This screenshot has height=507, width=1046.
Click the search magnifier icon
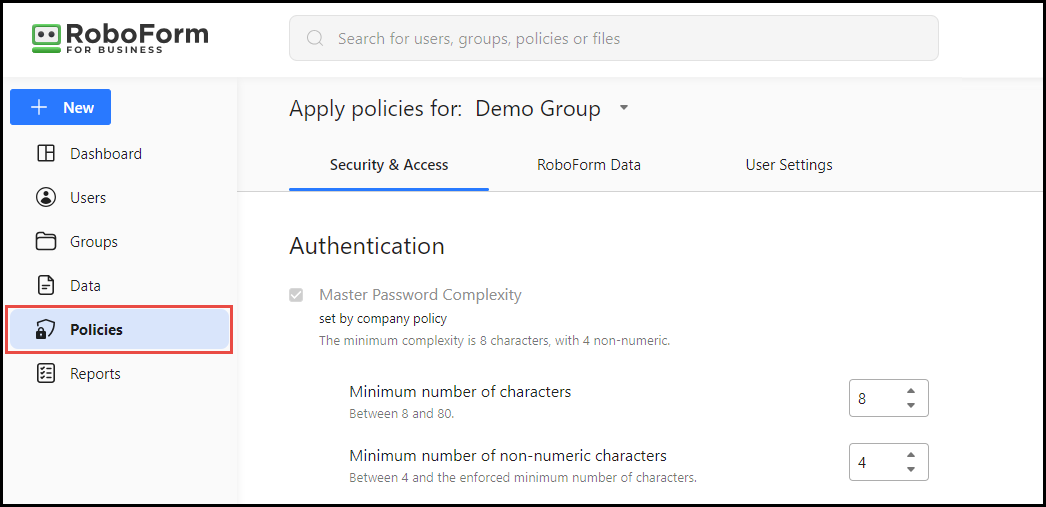tap(315, 38)
